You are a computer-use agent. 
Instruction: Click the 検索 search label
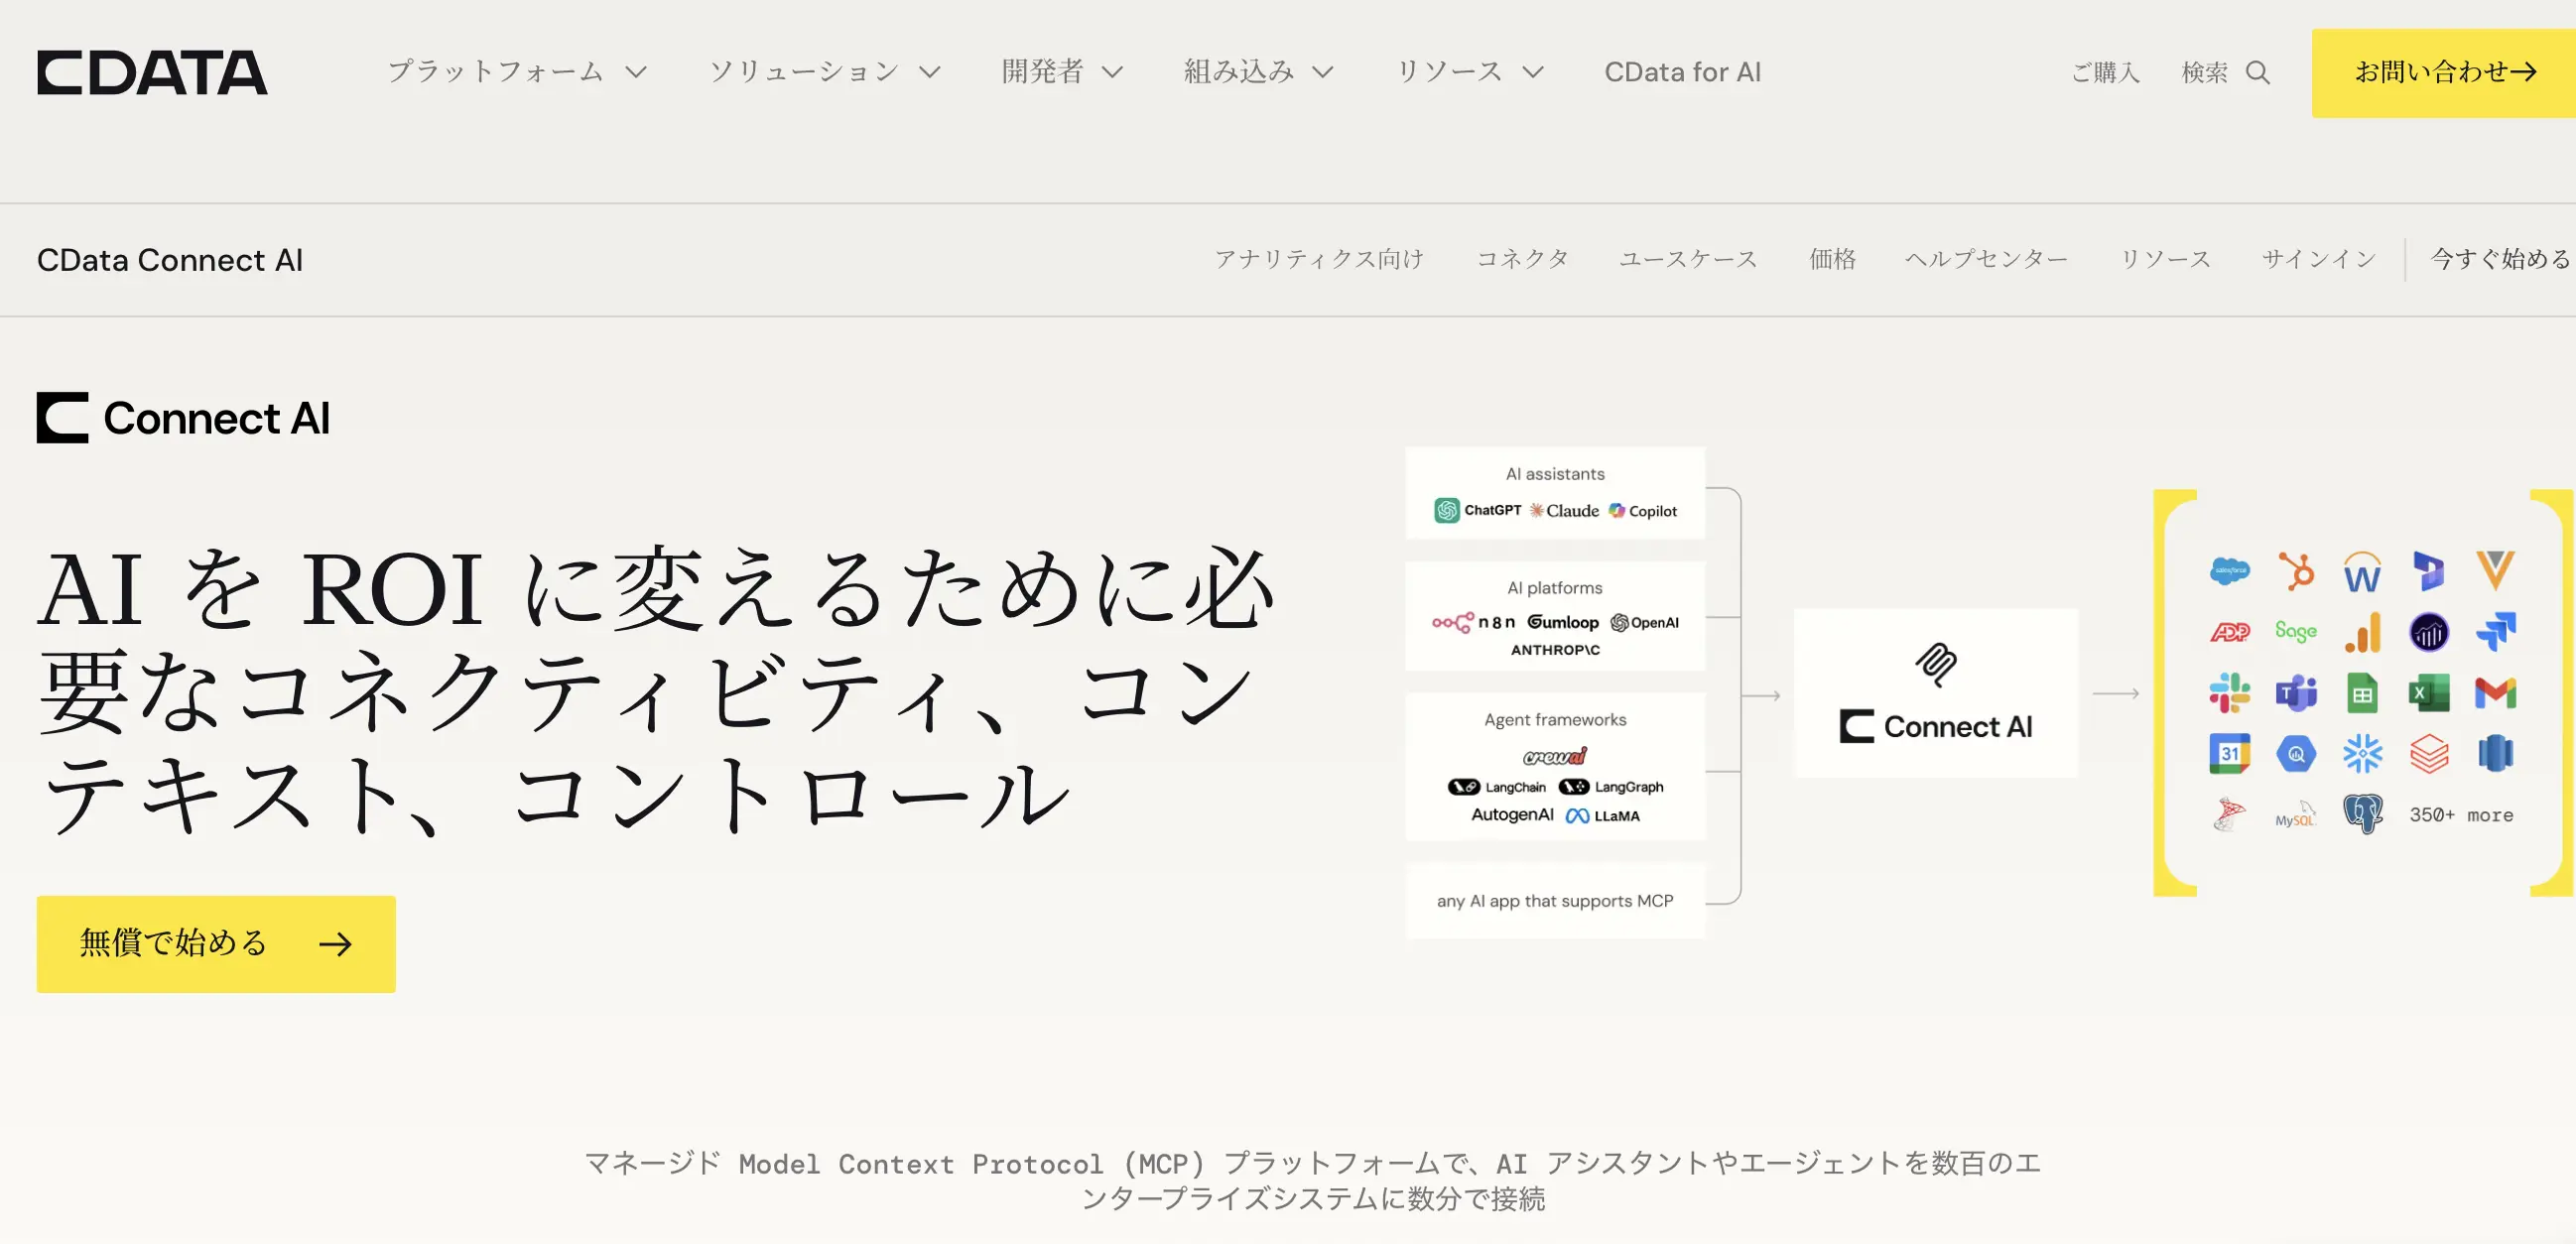click(2204, 72)
